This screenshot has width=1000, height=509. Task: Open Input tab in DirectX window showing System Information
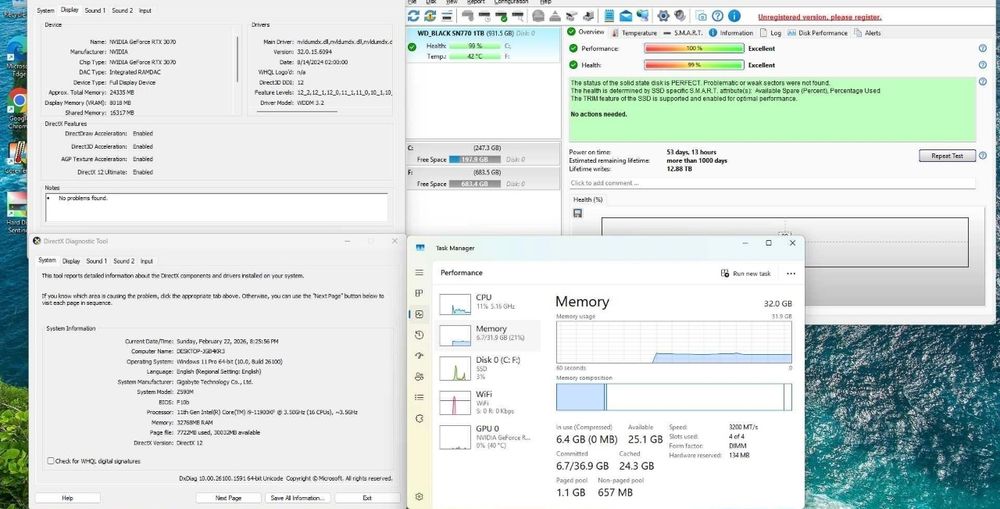coord(147,261)
